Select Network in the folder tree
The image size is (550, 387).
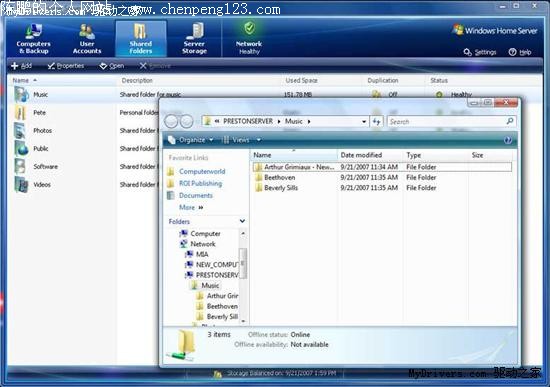203,244
